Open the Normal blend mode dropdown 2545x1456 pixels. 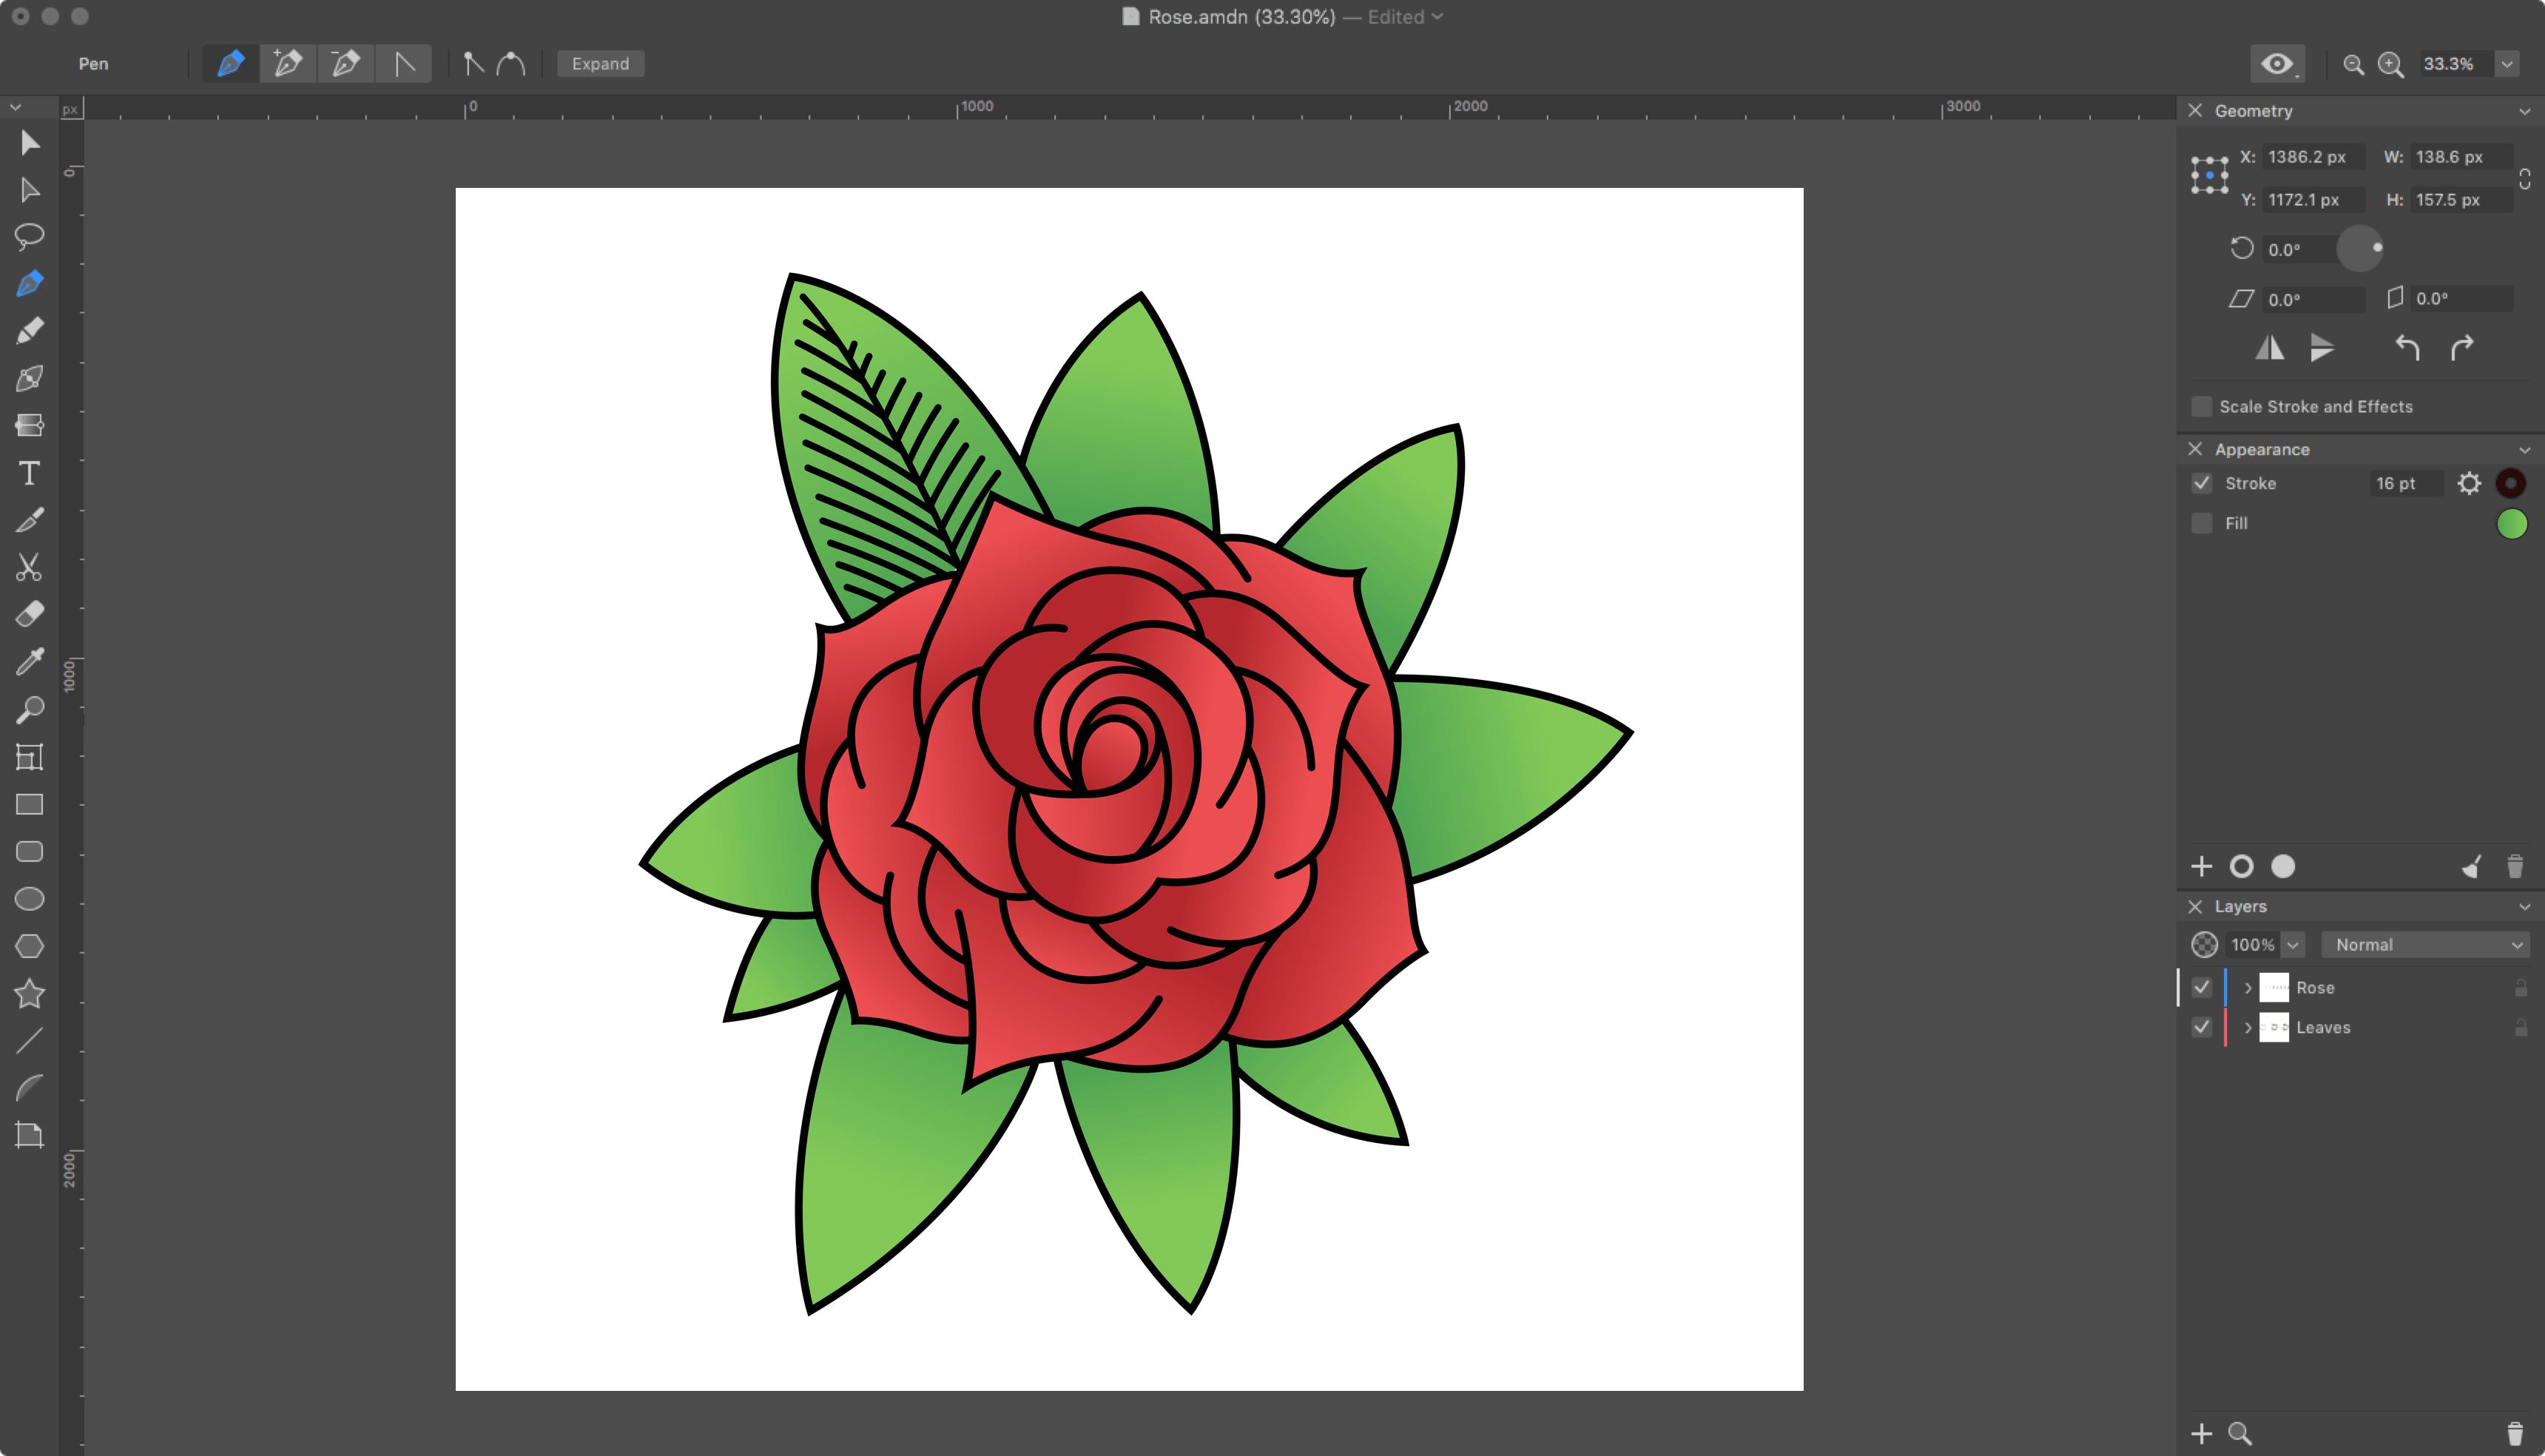click(x=2425, y=945)
